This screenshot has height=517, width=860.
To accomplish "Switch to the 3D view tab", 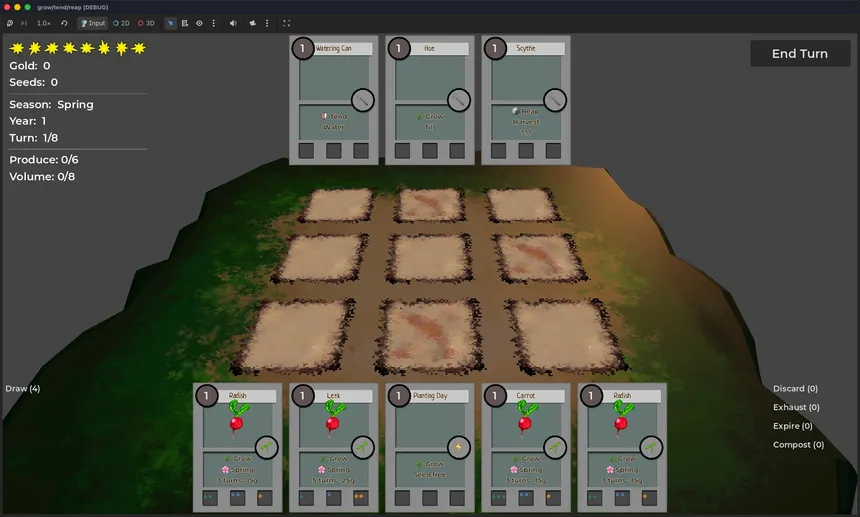I will click(147, 23).
